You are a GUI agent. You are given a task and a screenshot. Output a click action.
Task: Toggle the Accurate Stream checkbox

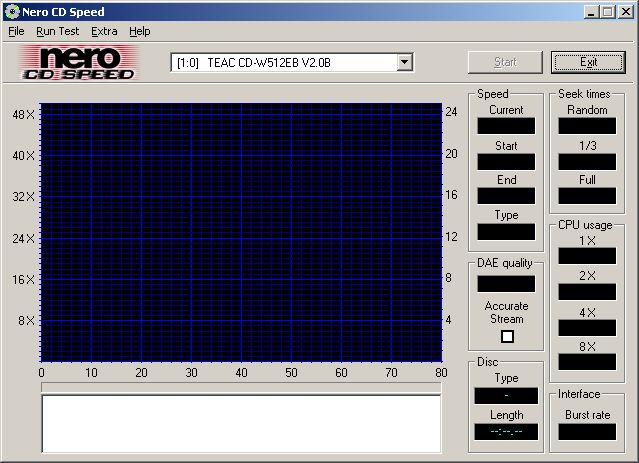[507, 337]
